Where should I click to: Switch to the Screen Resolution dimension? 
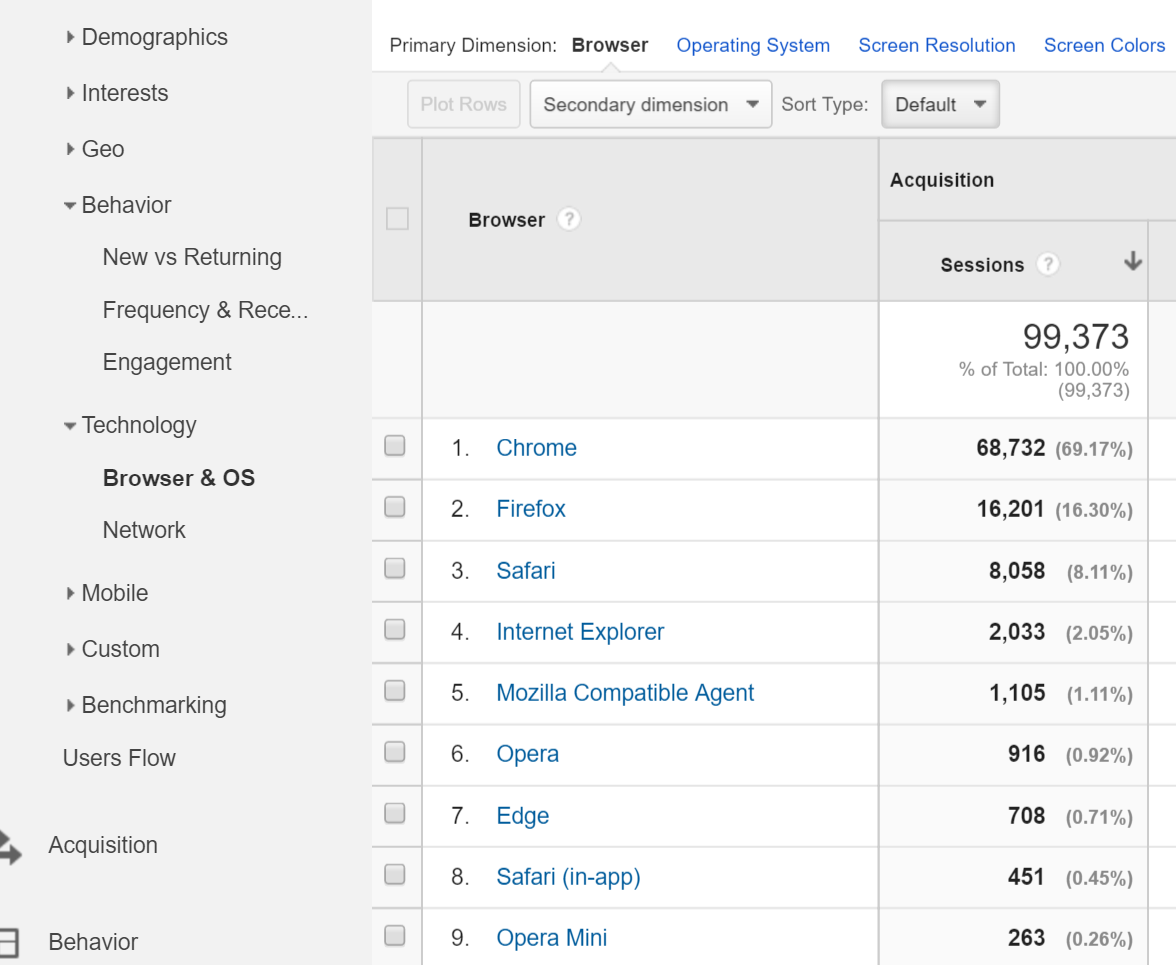(936, 45)
